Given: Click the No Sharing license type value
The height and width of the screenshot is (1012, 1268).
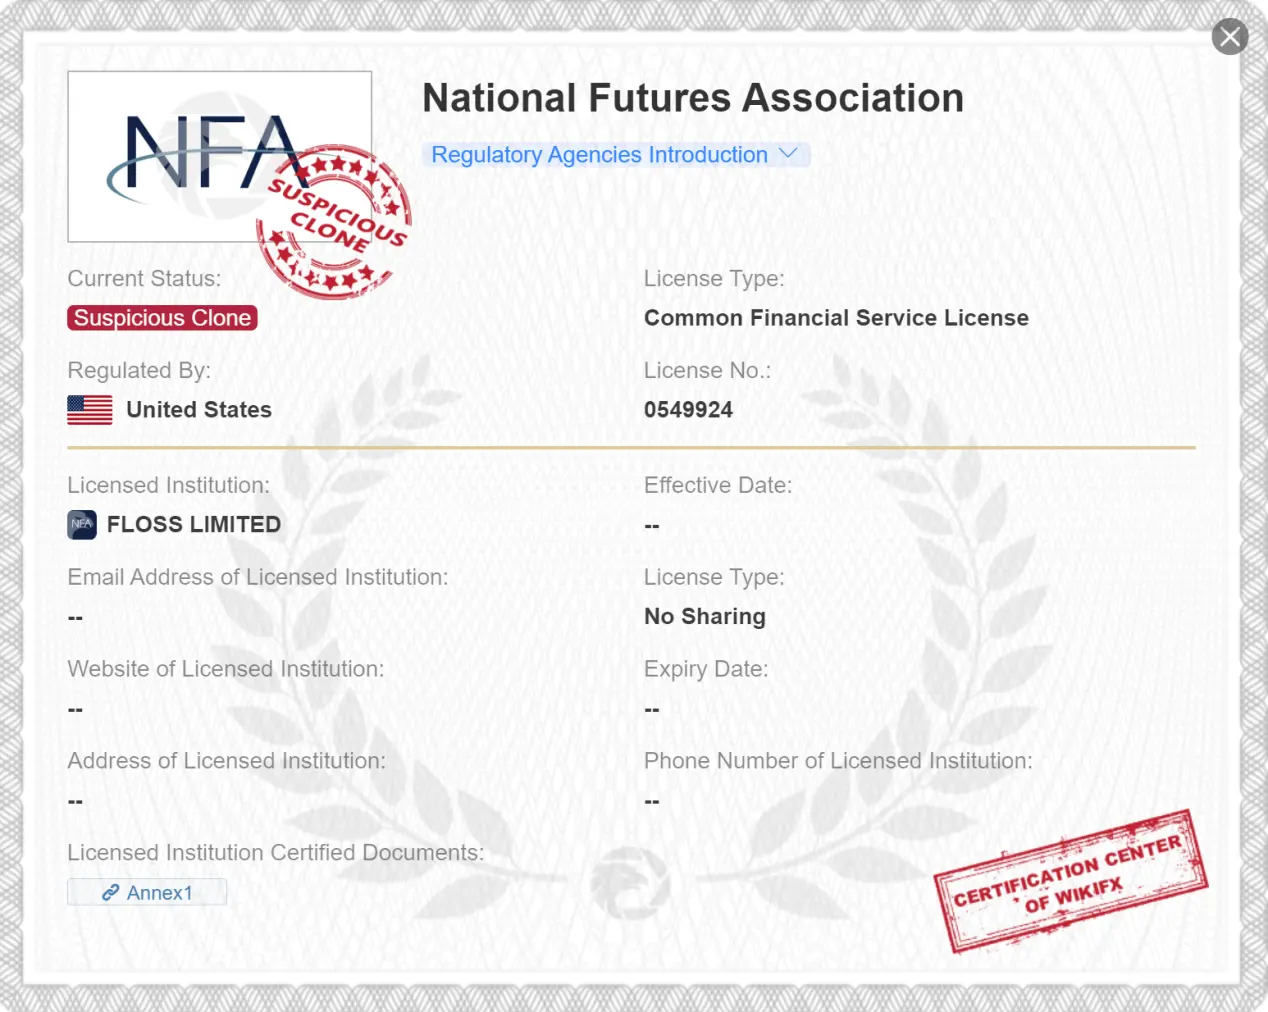Looking at the screenshot, I should point(705,616).
